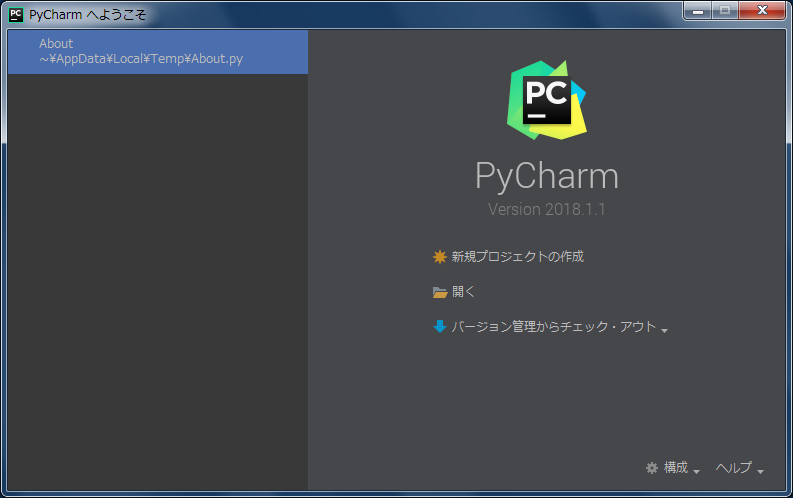The image size is (793, 498).
Task: Minimize the PyCharm welcome window
Action: (x=698, y=11)
